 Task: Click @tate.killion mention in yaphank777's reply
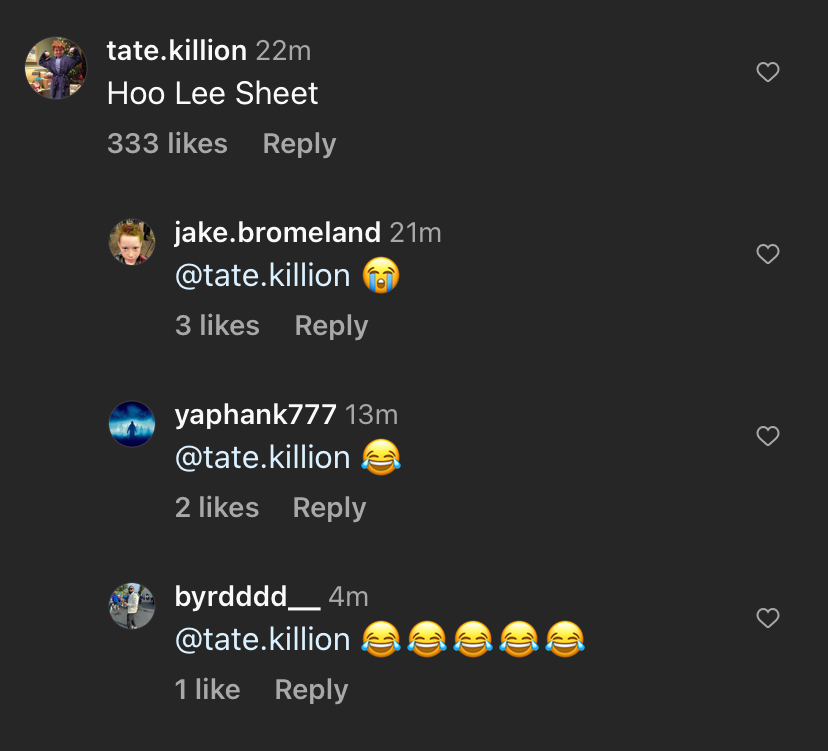click(262, 458)
